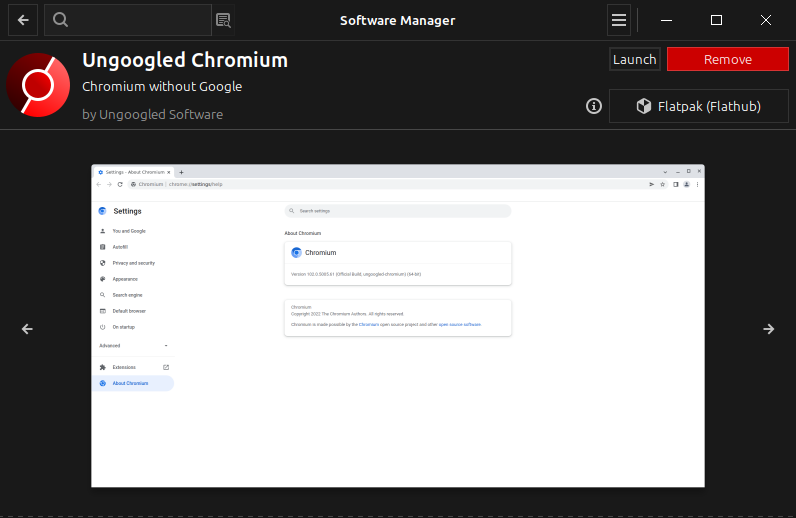Launch Ungoogled Chromium
Viewport: 796px width, 518px height.
pos(635,59)
